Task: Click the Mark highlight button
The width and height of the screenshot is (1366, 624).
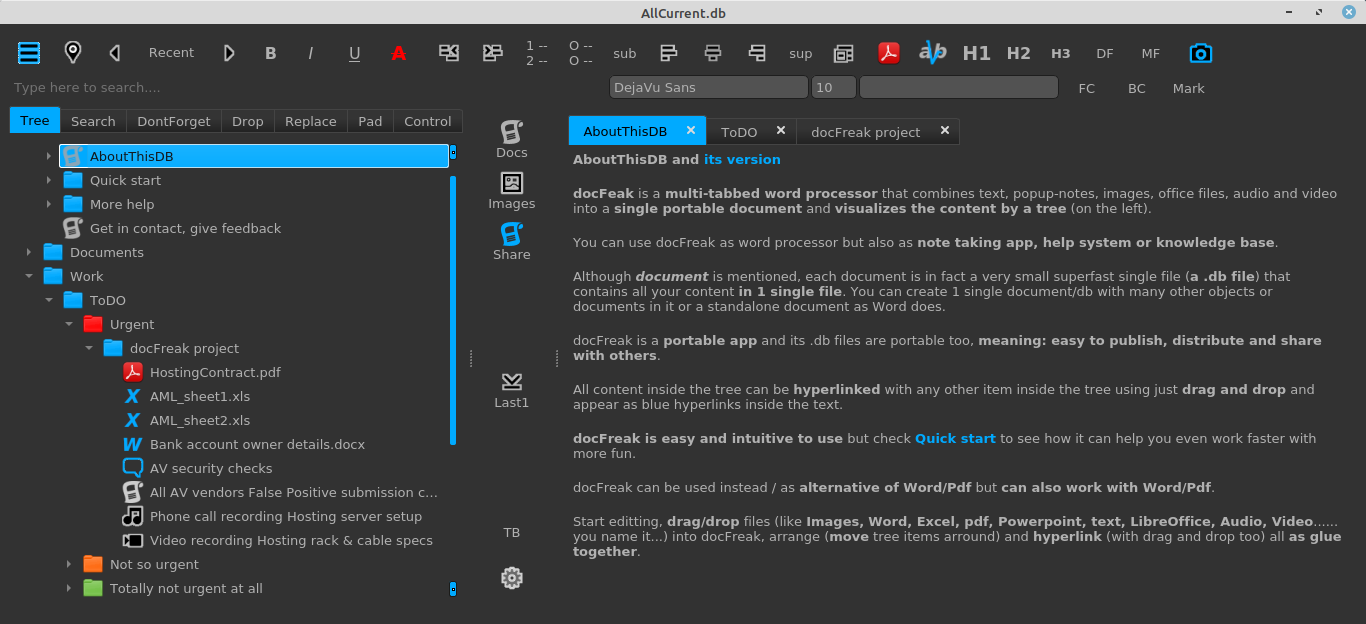Action: [1189, 88]
